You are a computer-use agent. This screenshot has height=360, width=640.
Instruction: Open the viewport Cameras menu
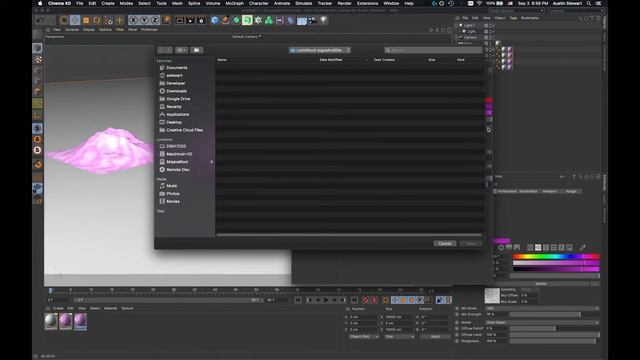(x=72, y=30)
